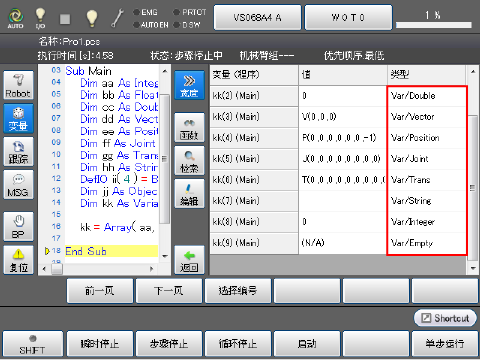Click the 宽度 width expand button
The image size is (480, 360).
189,85
